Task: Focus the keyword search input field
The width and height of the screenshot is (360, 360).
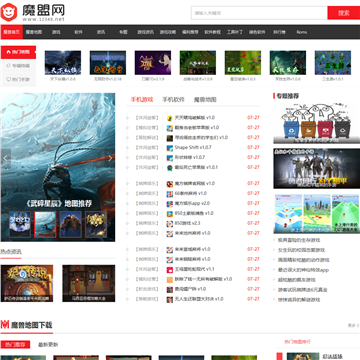Action: tap(259, 13)
